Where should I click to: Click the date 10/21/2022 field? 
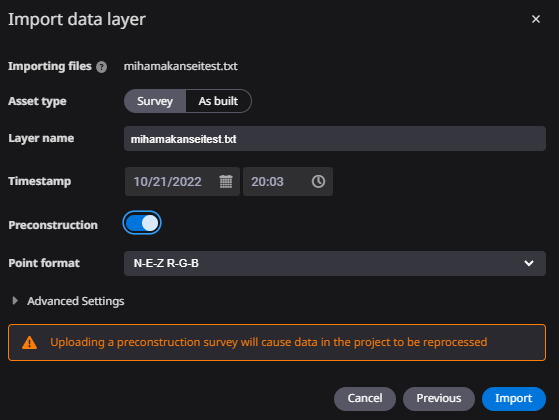coord(182,181)
